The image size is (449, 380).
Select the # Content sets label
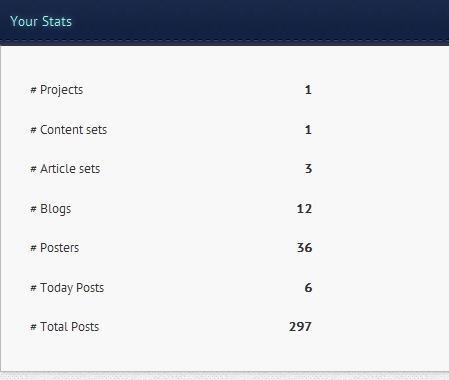click(x=69, y=130)
